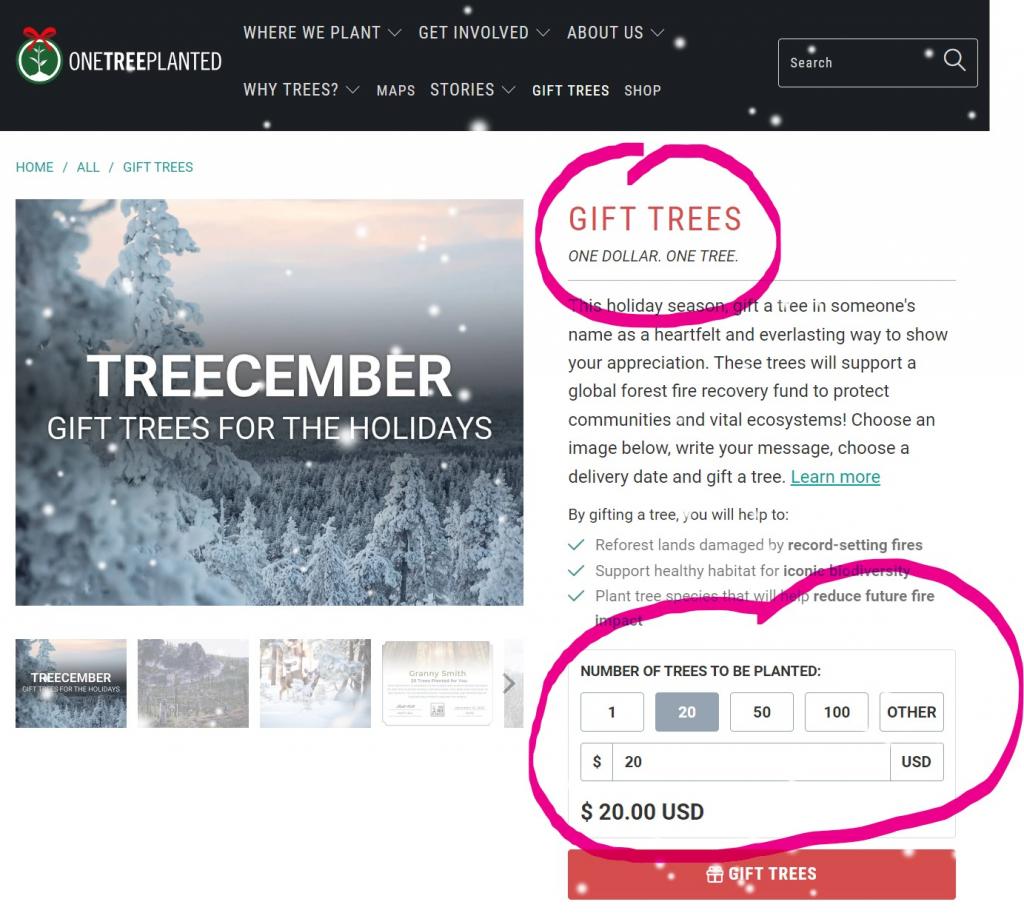Expand the Why Trees? menu
This screenshot has width=1024, height=916.
[301, 89]
